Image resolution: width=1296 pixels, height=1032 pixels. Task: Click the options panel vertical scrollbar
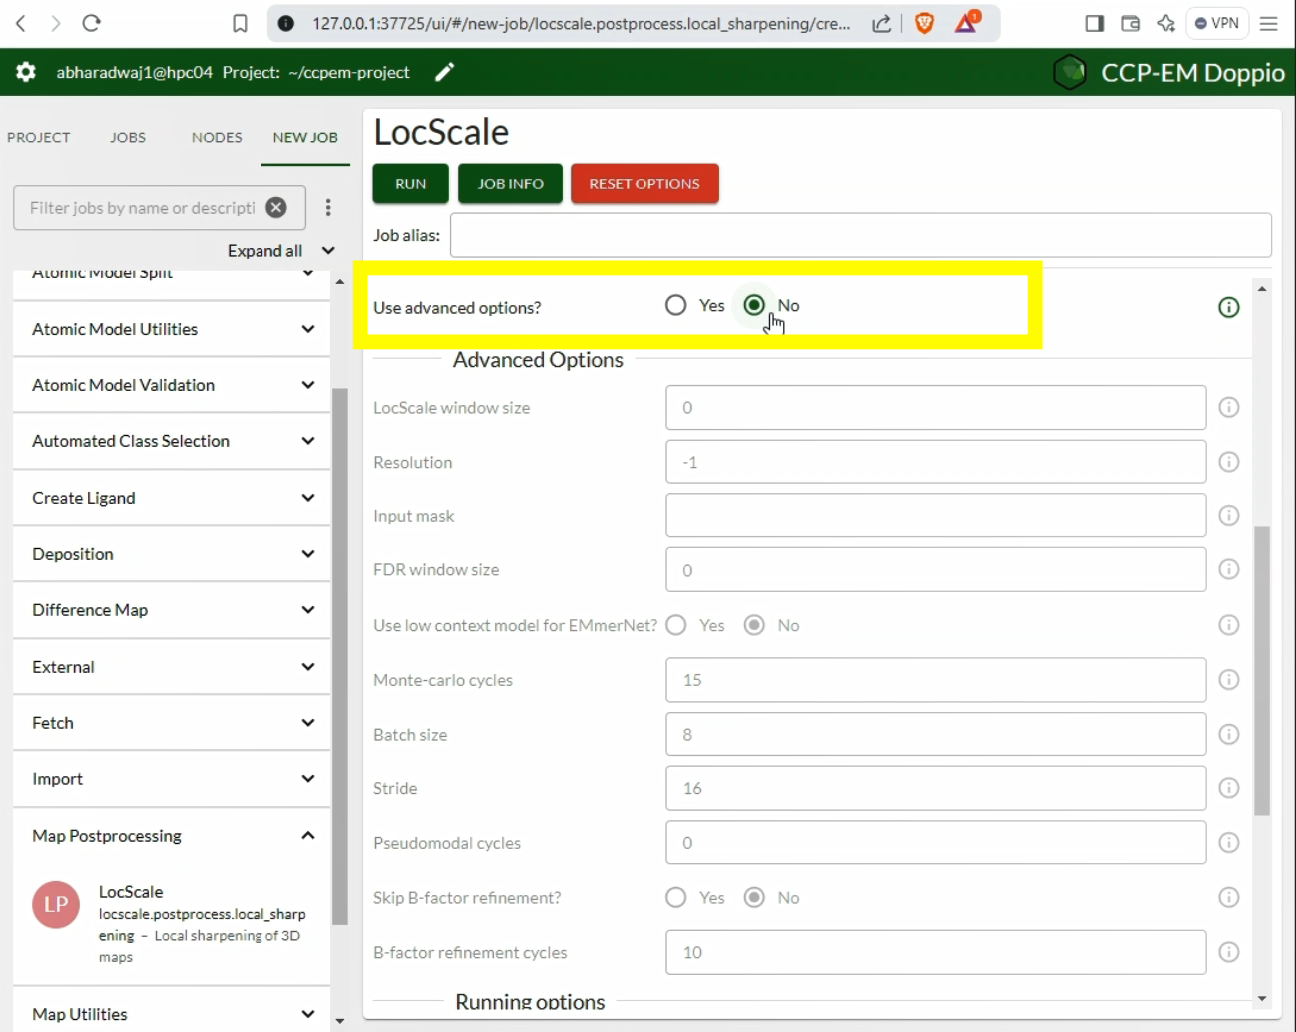click(1262, 670)
